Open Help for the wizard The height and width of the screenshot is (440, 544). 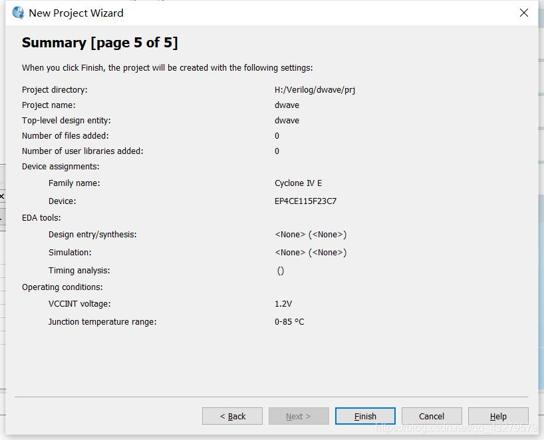pyautogui.click(x=498, y=416)
